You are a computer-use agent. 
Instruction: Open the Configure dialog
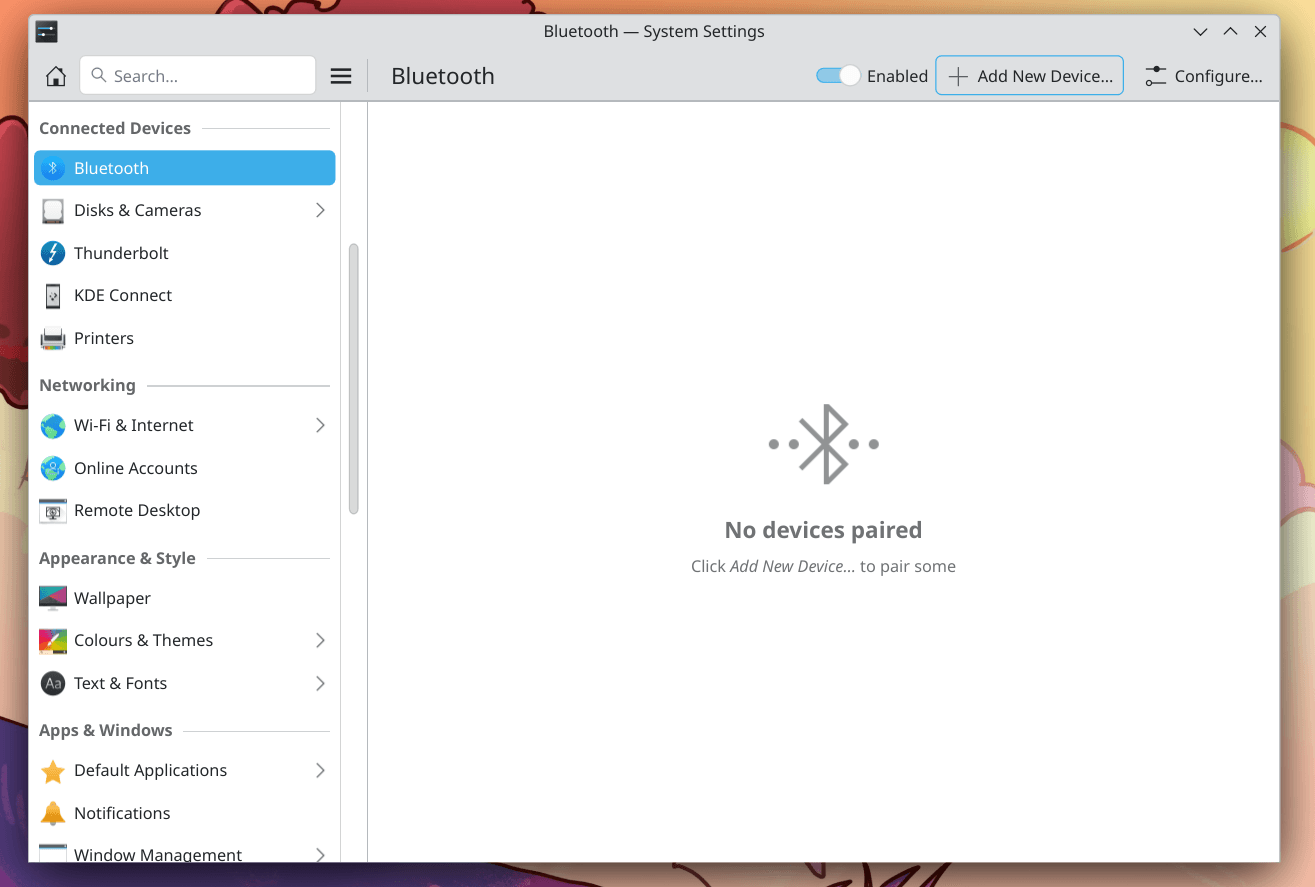pos(1204,75)
